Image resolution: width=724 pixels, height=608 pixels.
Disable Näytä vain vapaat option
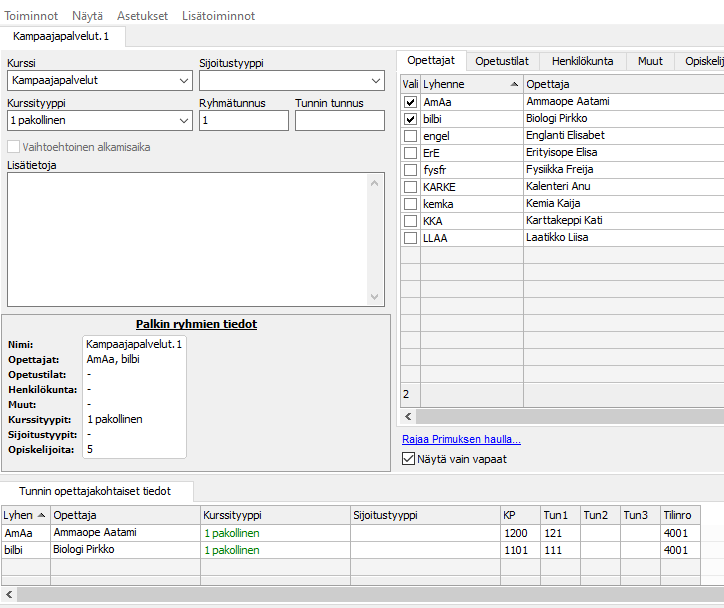coord(408,460)
